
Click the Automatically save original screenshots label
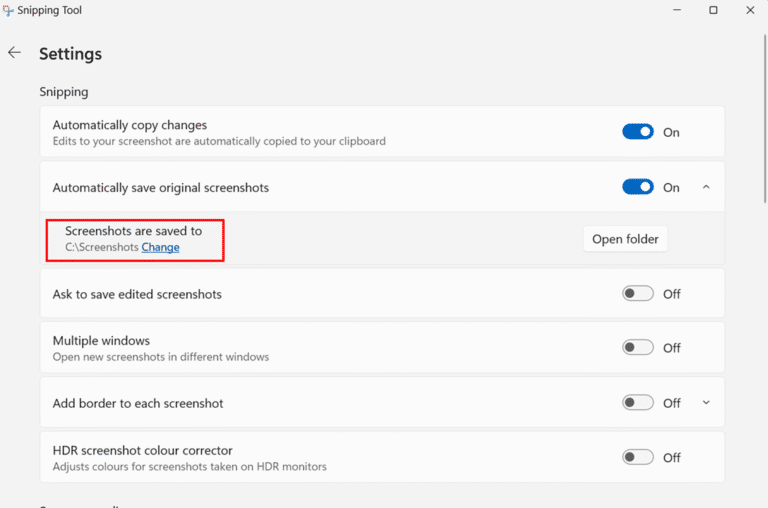pyautogui.click(x=161, y=188)
